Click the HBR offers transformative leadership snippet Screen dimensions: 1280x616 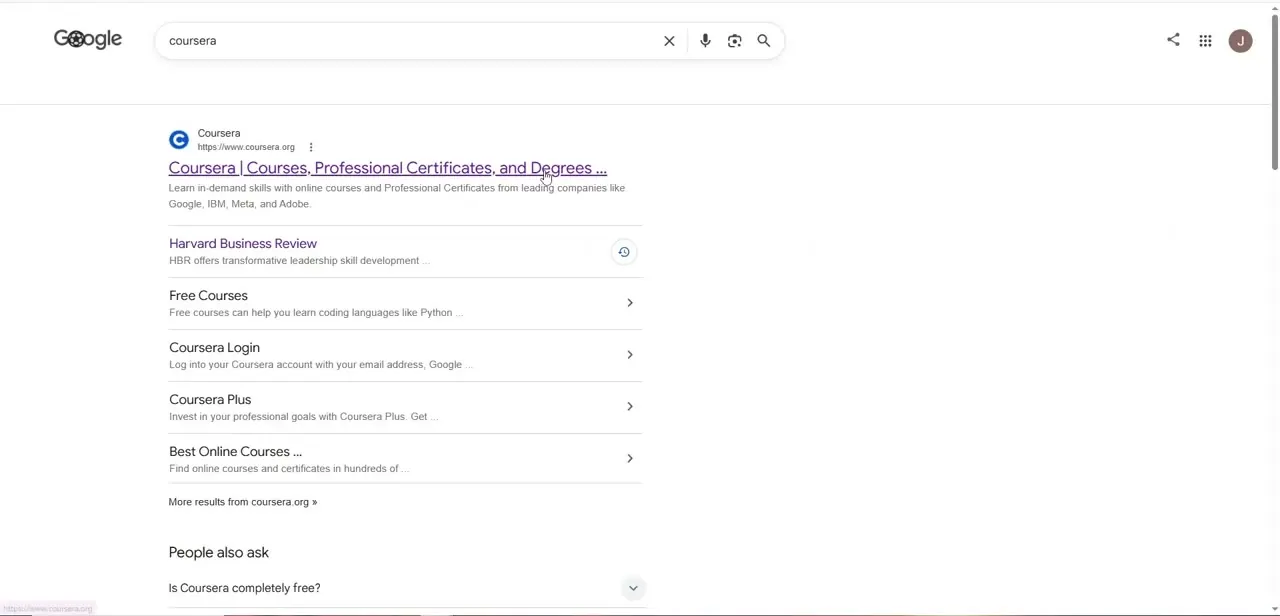(x=299, y=261)
